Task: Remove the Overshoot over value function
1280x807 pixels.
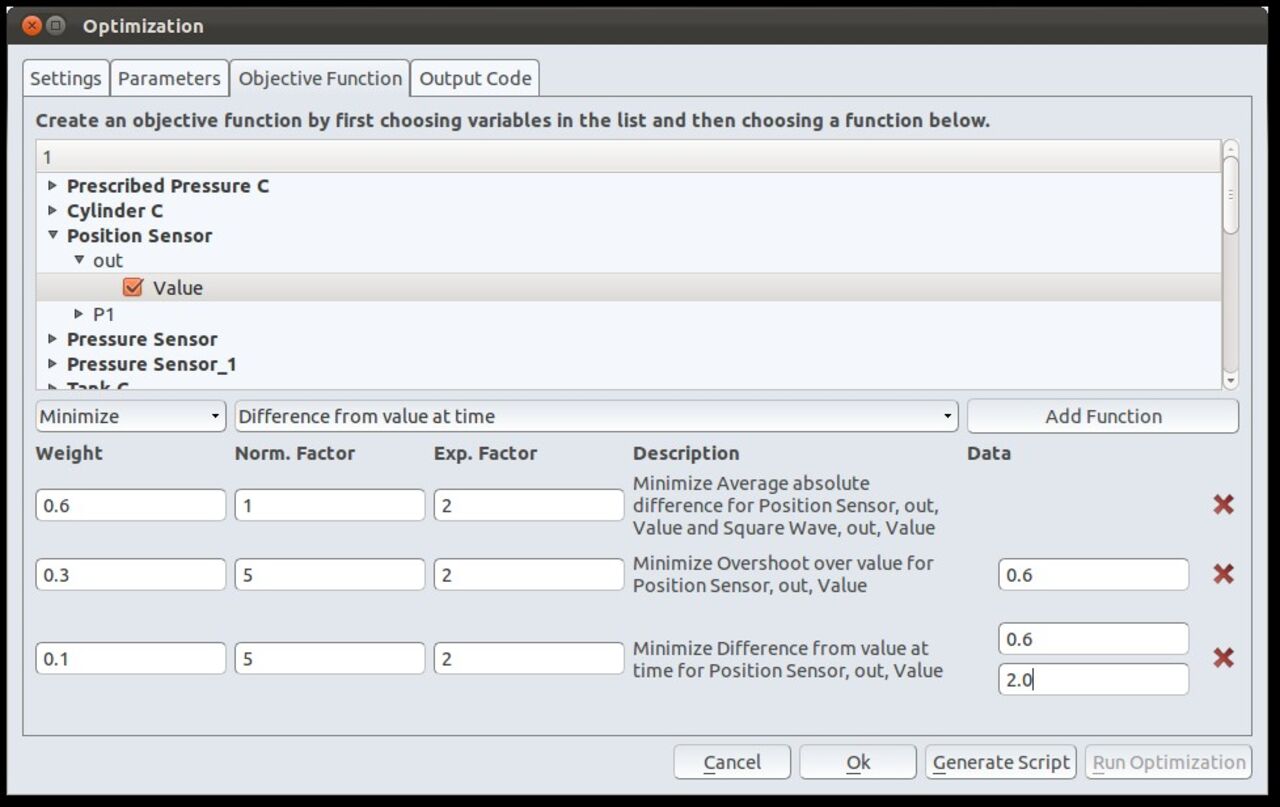Action: 1222,574
